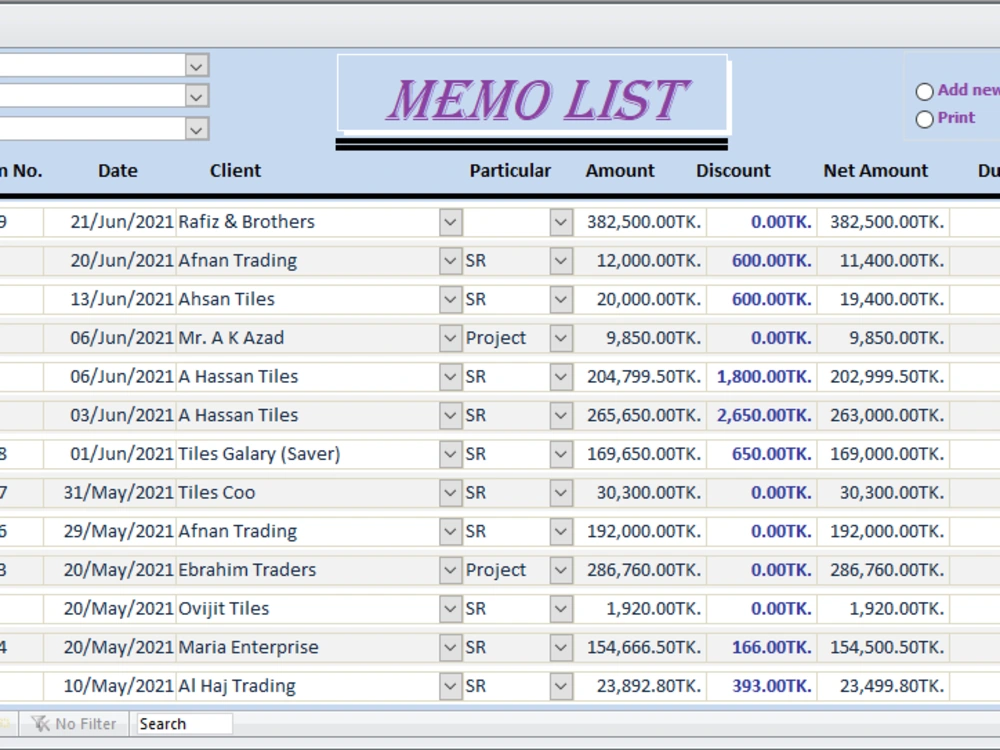The height and width of the screenshot is (750, 1000).
Task: Expand client dropdown for Tiles Galary (Saver)
Action: click(x=450, y=454)
